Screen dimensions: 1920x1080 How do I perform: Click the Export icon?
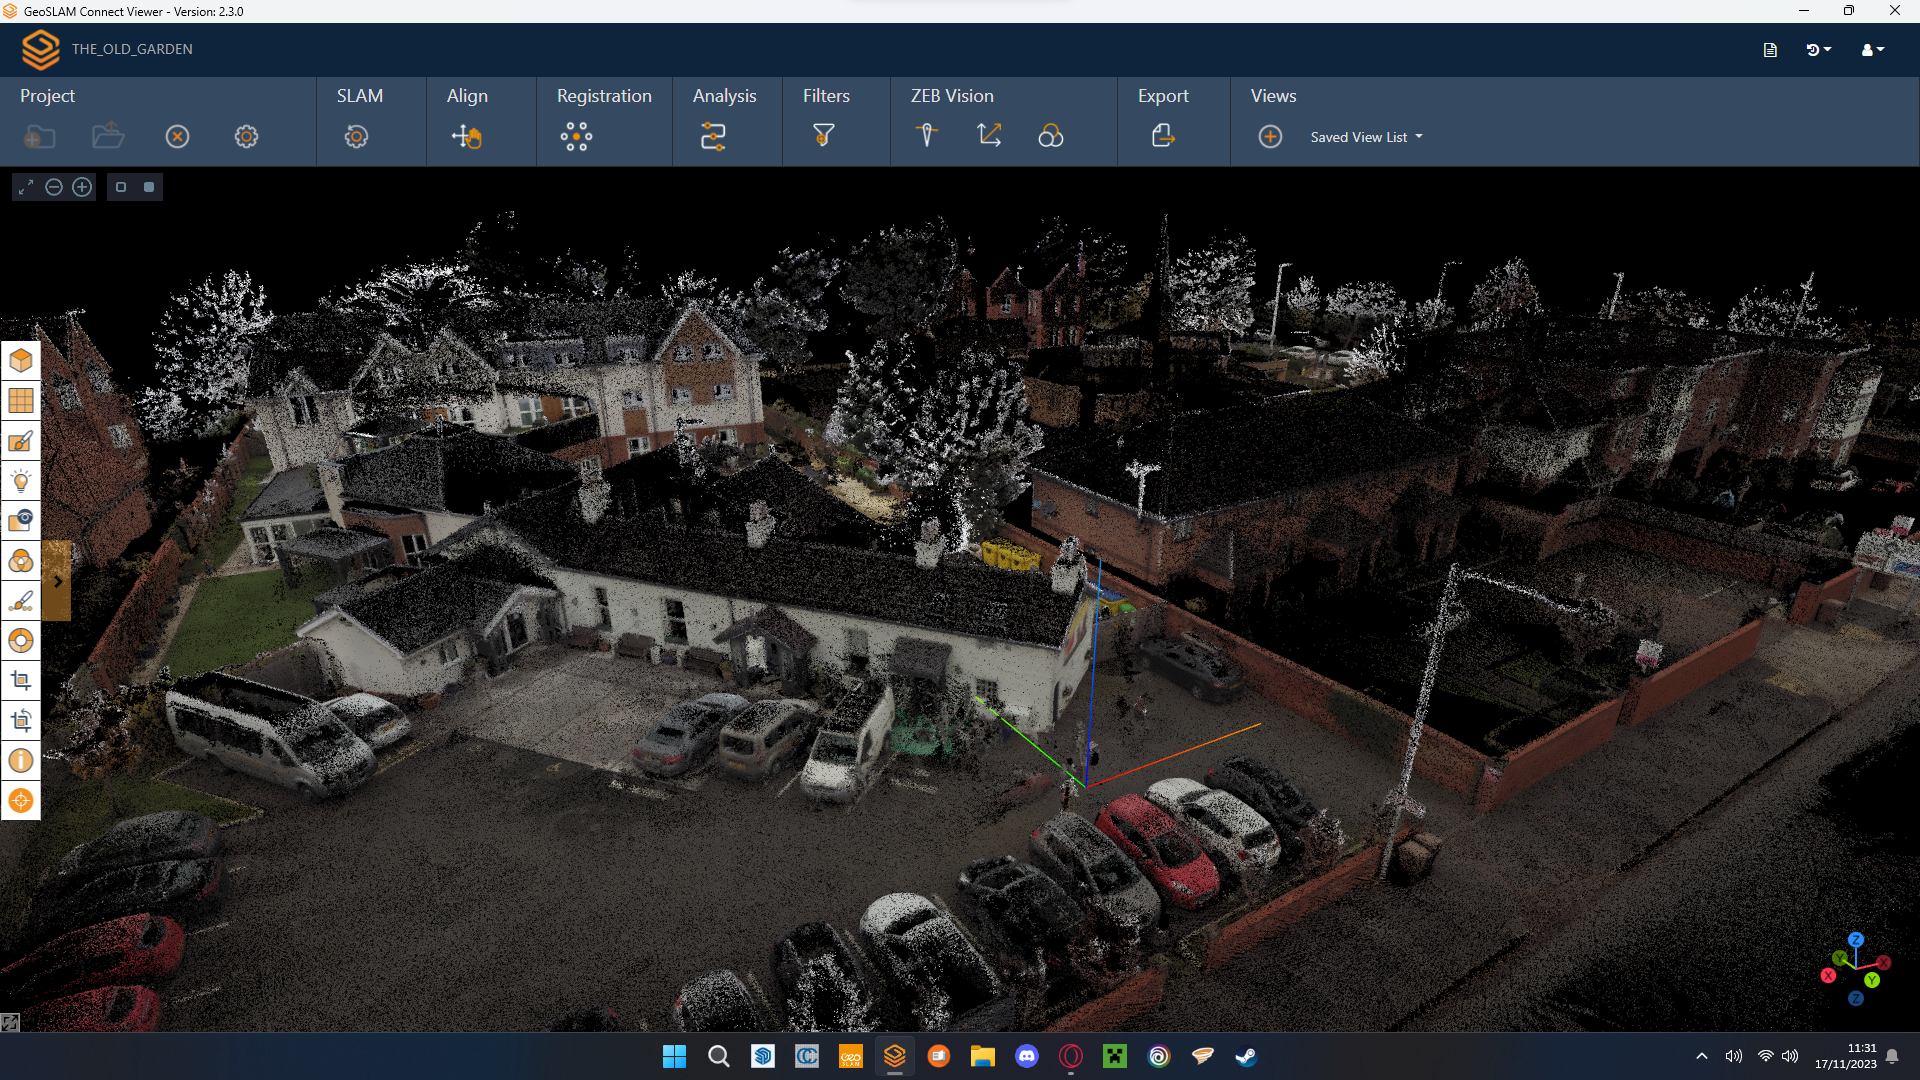coord(1163,136)
